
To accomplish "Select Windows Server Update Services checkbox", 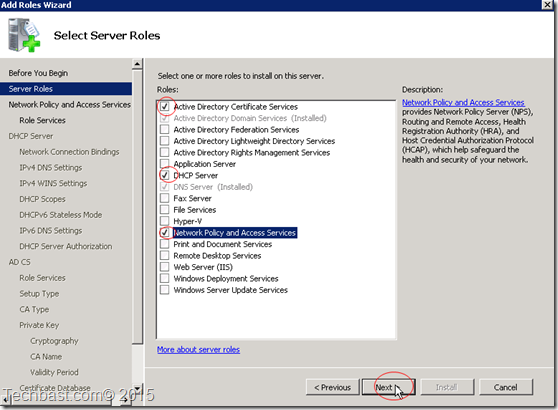I will (x=164, y=290).
